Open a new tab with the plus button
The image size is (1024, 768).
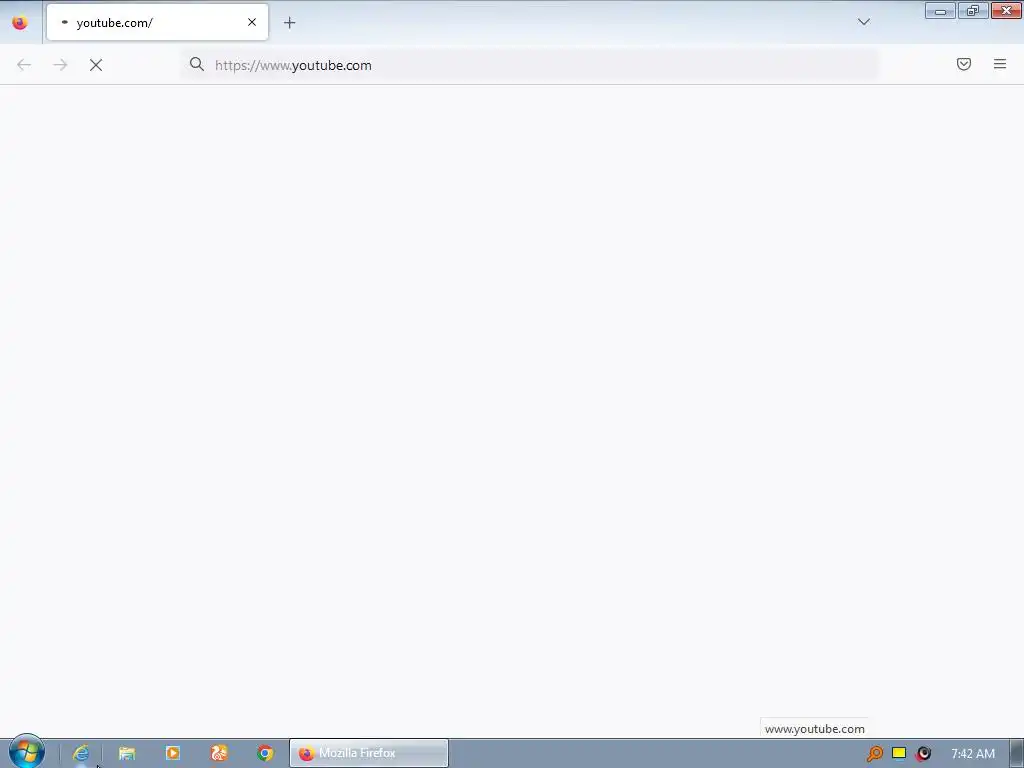pos(289,23)
